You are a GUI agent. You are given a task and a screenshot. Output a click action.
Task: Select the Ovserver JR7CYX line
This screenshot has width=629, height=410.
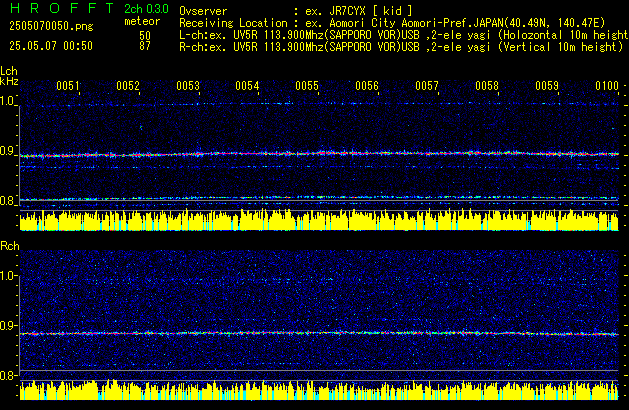(296, 11)
